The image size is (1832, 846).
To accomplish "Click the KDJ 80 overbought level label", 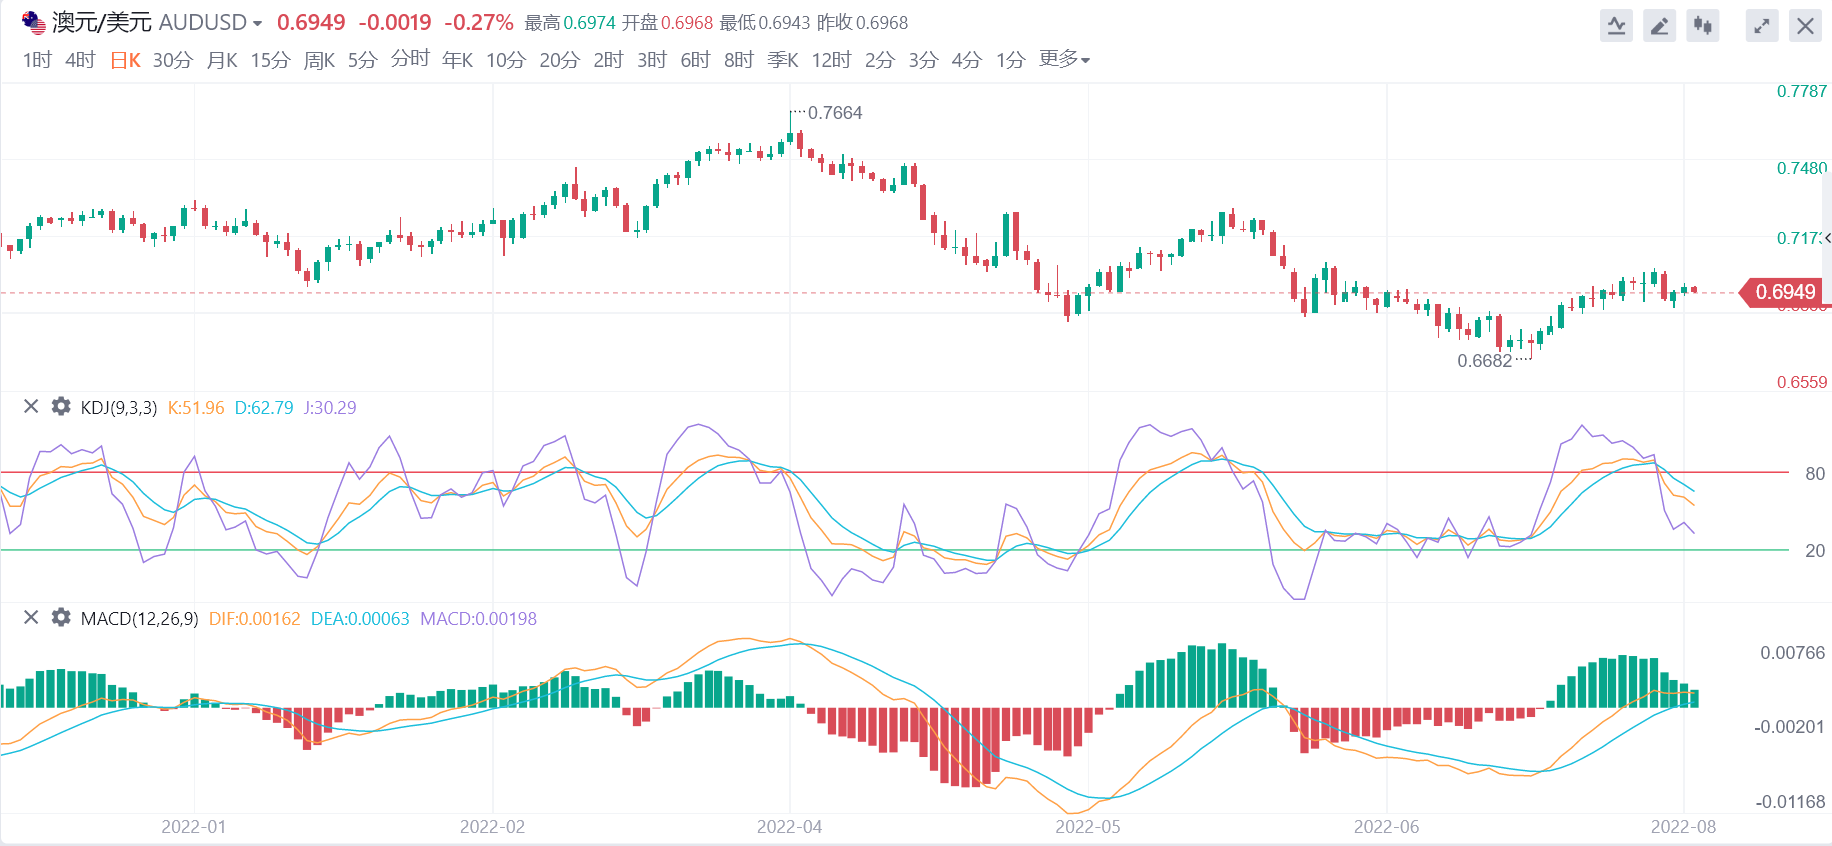I will (1815, 474).
